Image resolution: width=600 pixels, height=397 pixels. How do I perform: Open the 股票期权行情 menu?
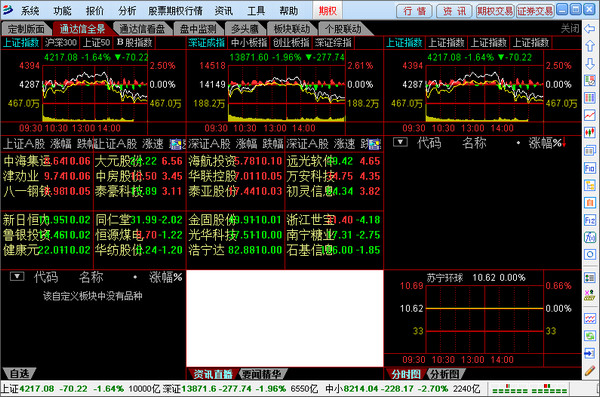coord(175,11)
